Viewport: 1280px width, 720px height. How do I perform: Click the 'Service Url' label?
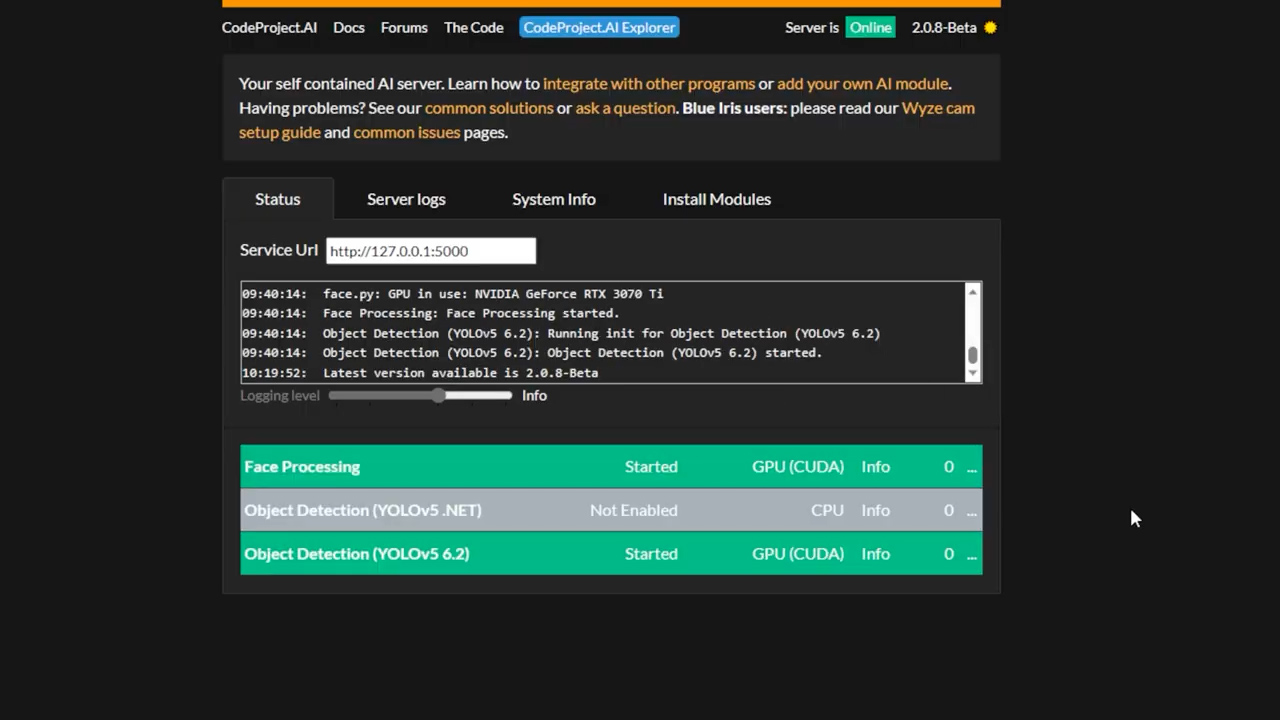279,250
